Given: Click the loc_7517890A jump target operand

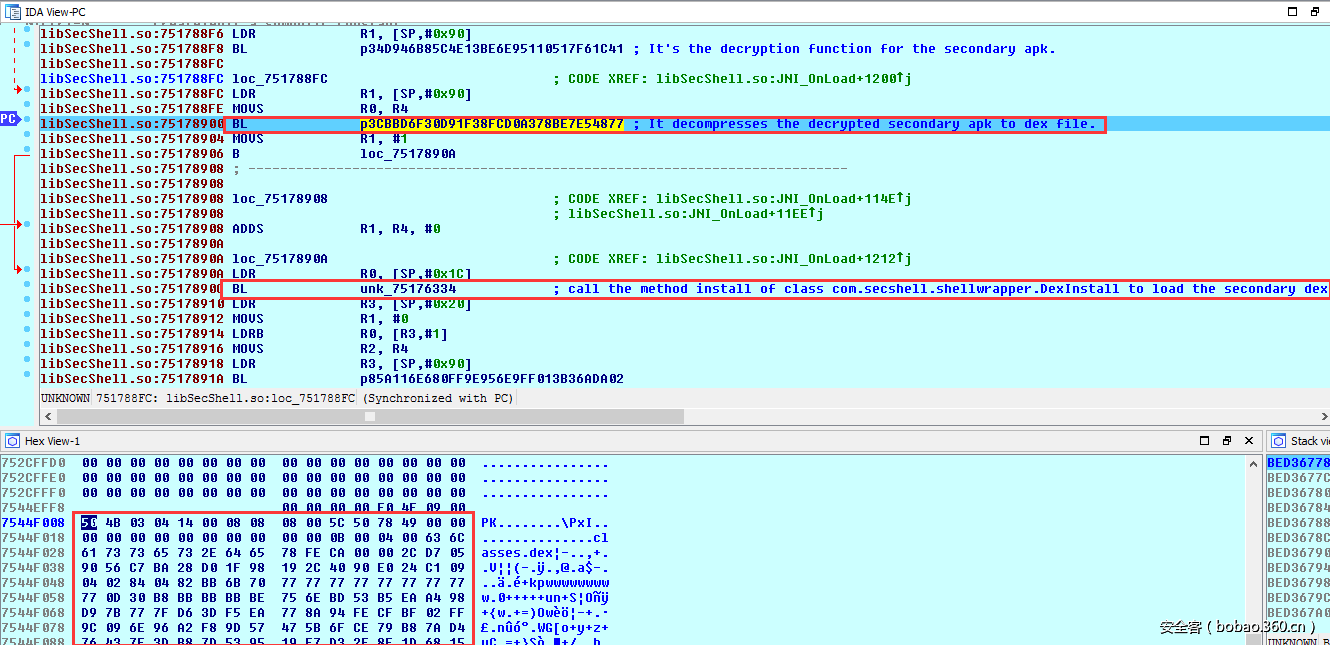Looking at the screenshot, I should (408, 154).
